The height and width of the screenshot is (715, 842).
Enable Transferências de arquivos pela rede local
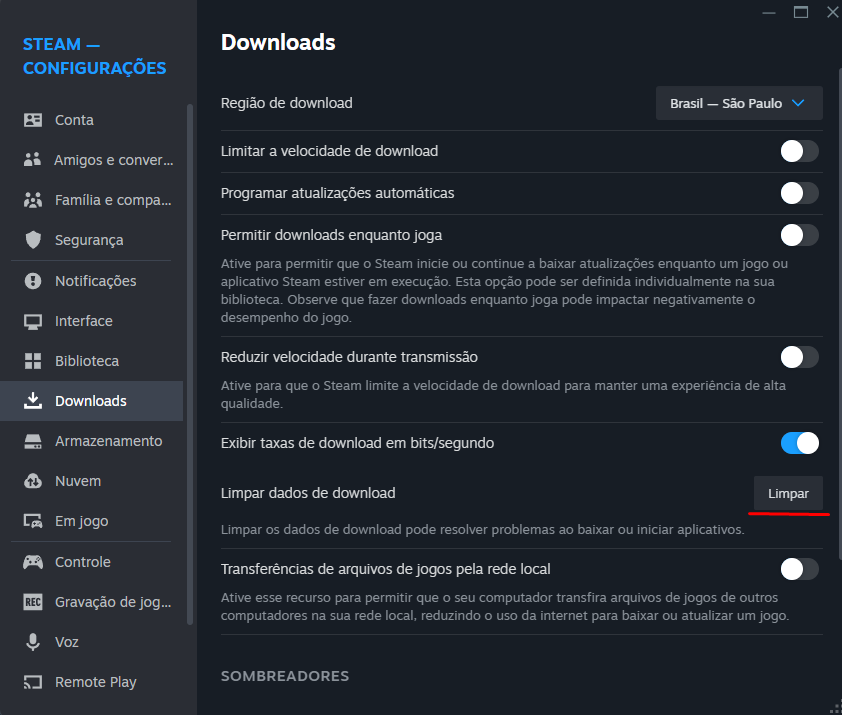coord(800,569)
